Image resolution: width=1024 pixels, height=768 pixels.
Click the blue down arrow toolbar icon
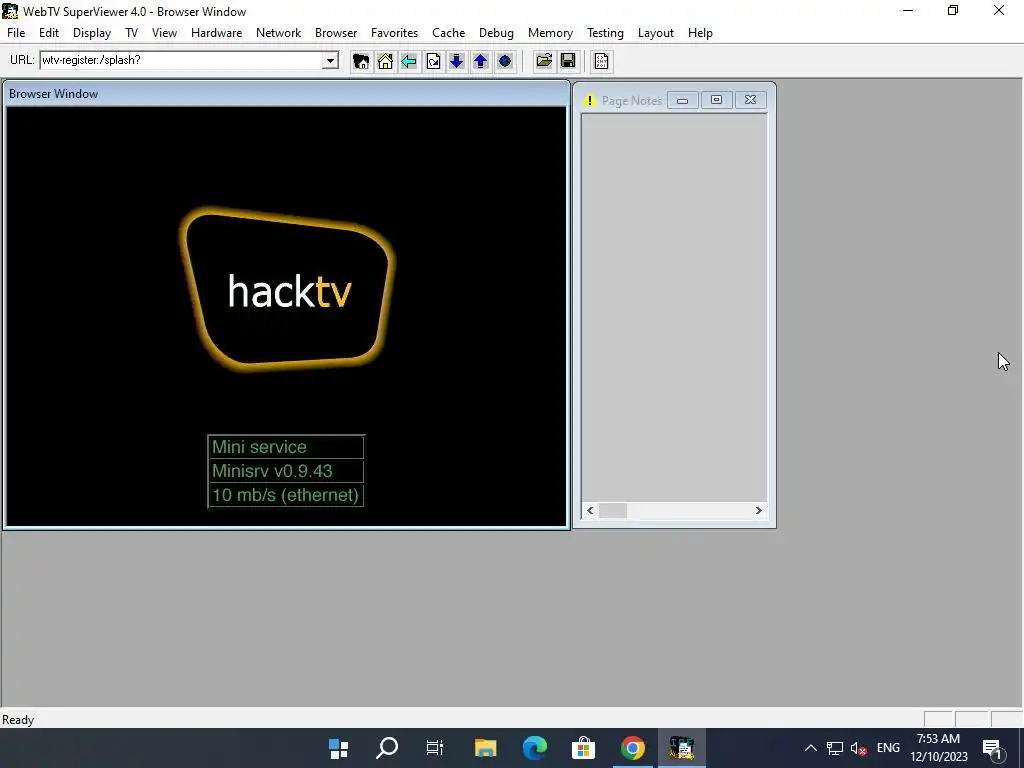point(456,61)
